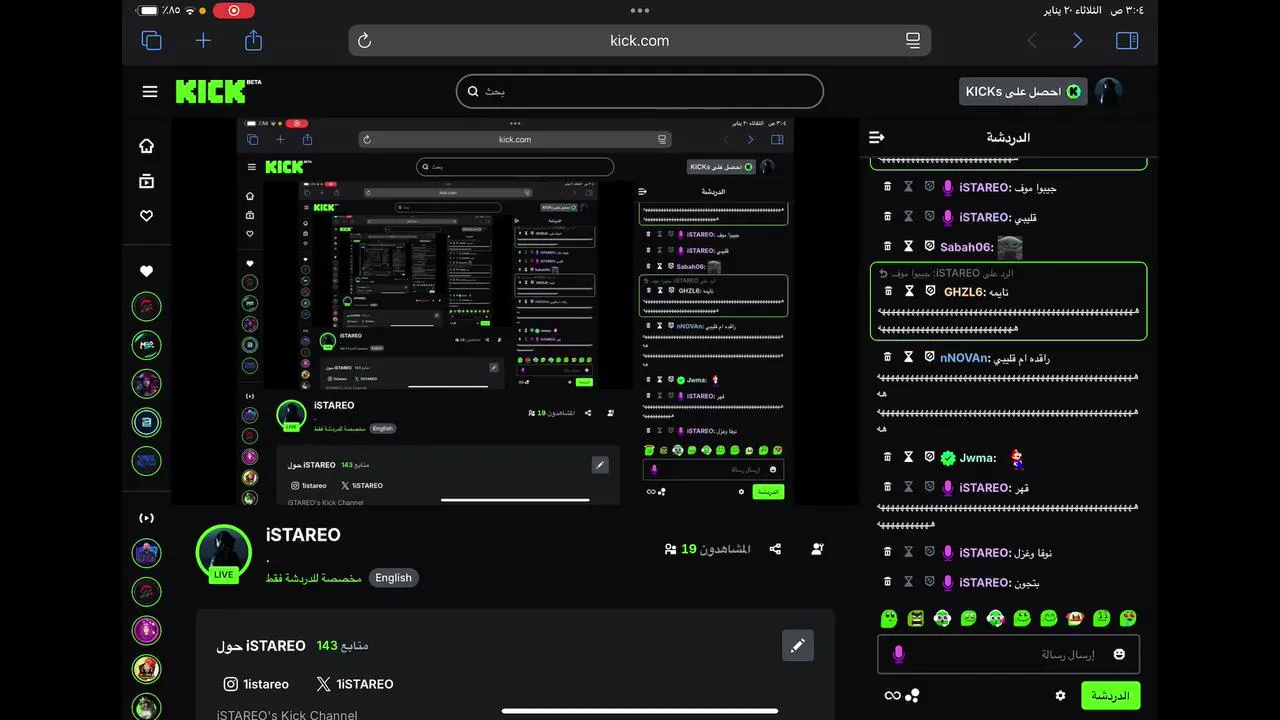This screenshot has width=1280, height=720.
Task: Open the Safari tab overview
Action: [x=152, y=40]
